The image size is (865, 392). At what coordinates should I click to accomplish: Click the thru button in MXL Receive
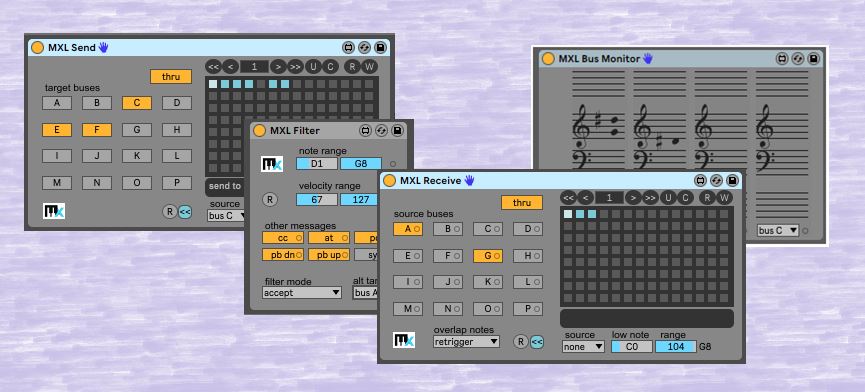(x=522, y=202)
